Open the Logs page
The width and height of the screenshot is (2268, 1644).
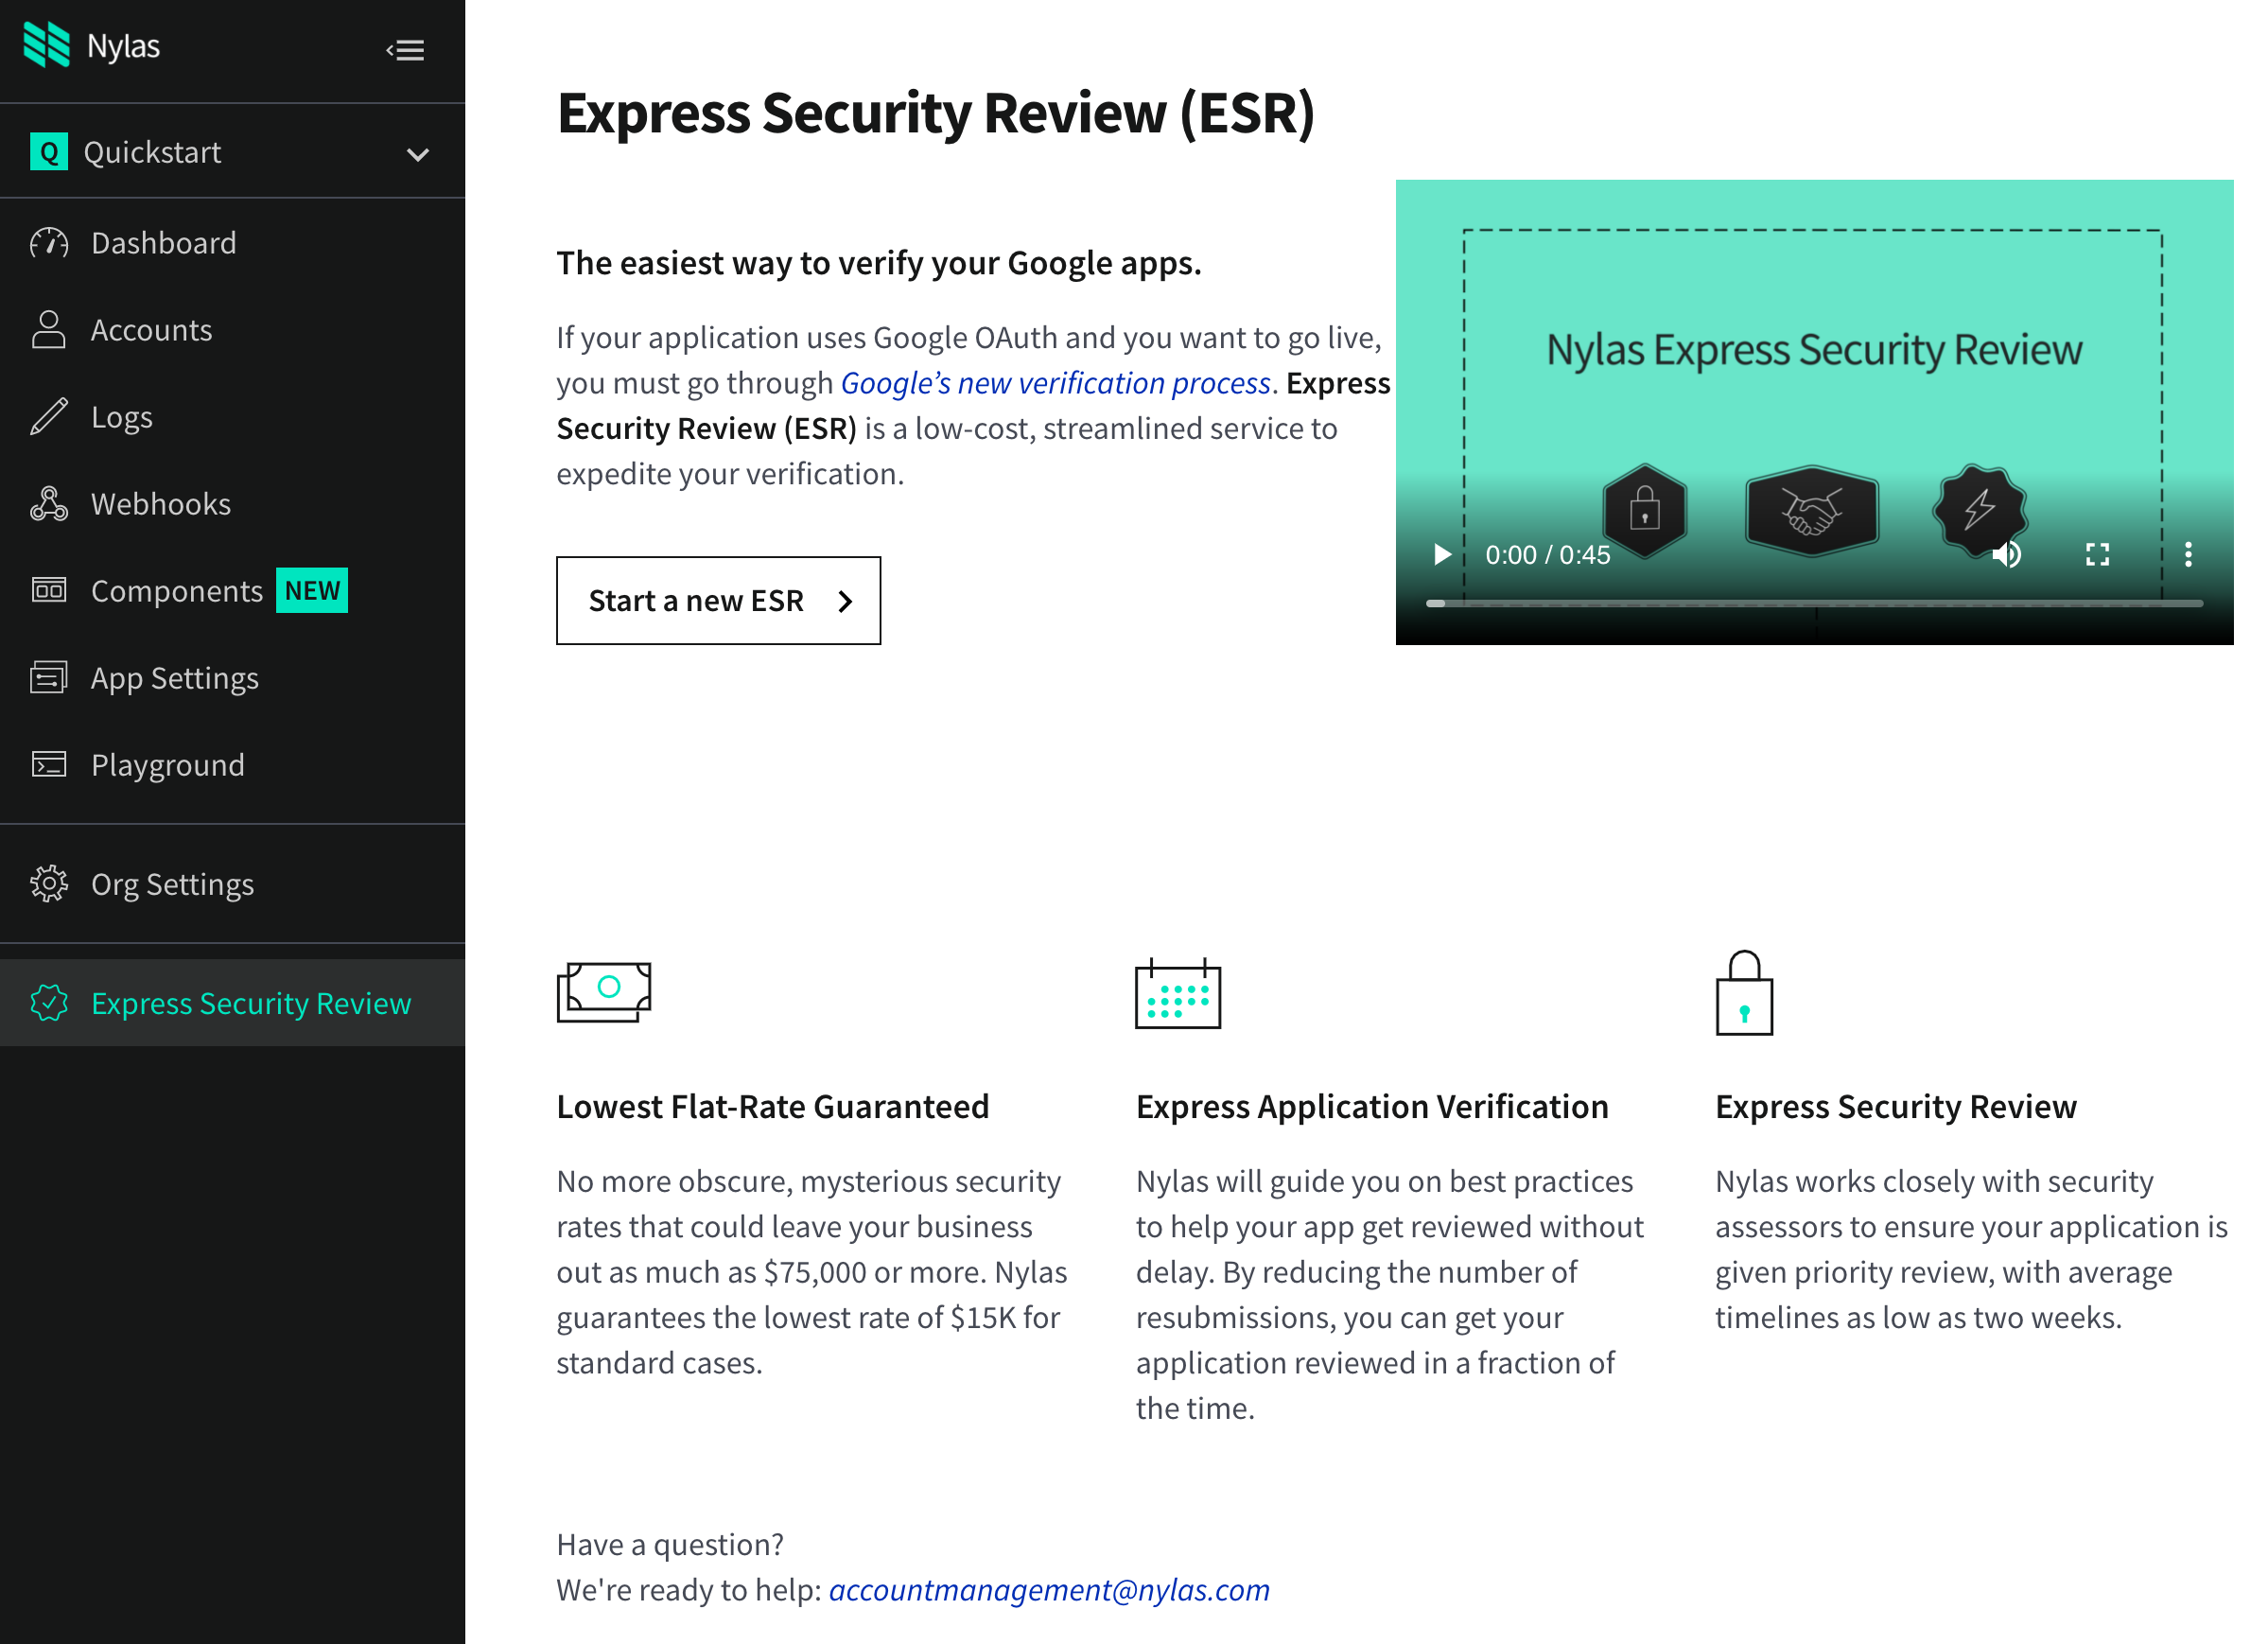pos(120,416)
